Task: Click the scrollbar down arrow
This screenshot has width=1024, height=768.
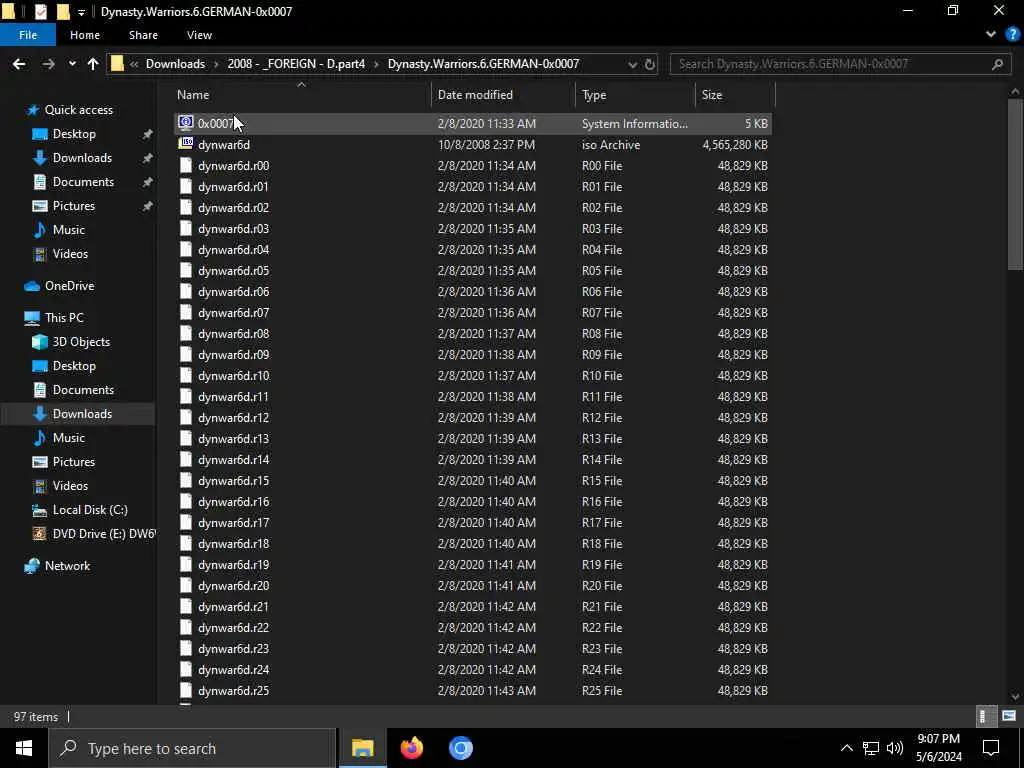Action: tap(1015, 696)
